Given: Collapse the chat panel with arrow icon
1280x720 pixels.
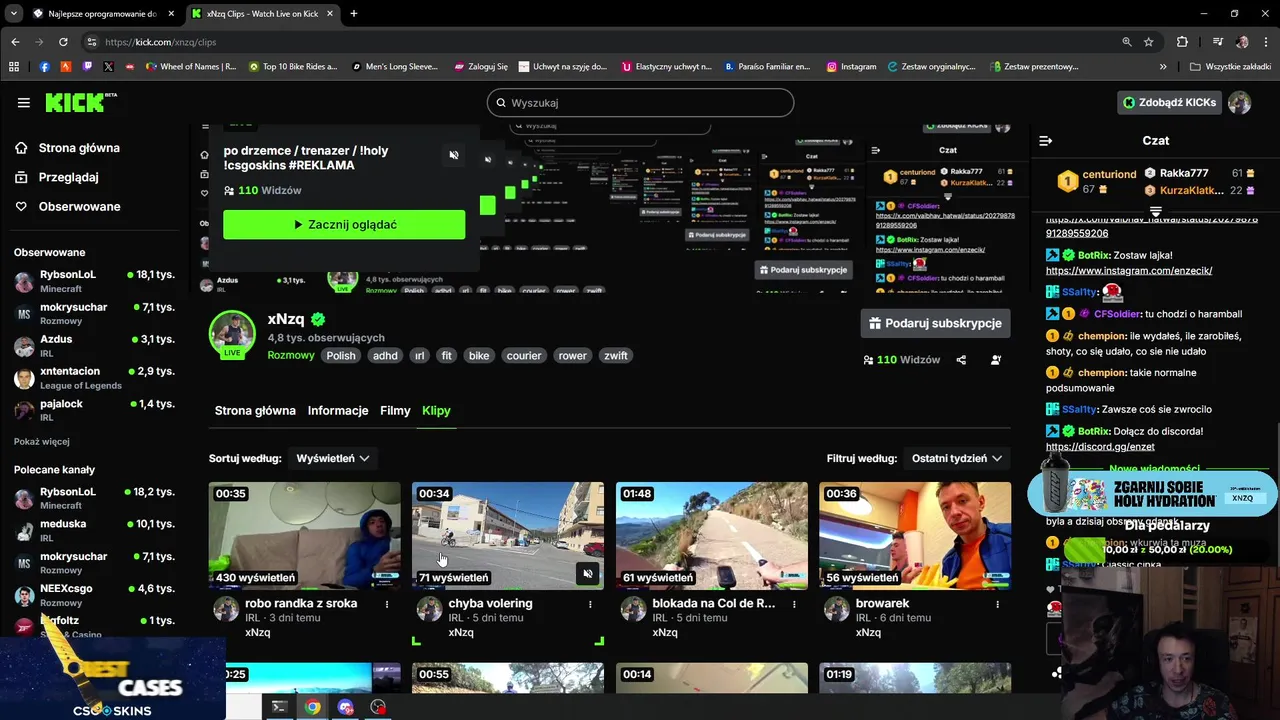Looking at the screenshot, I should (x=1046, y=141).
